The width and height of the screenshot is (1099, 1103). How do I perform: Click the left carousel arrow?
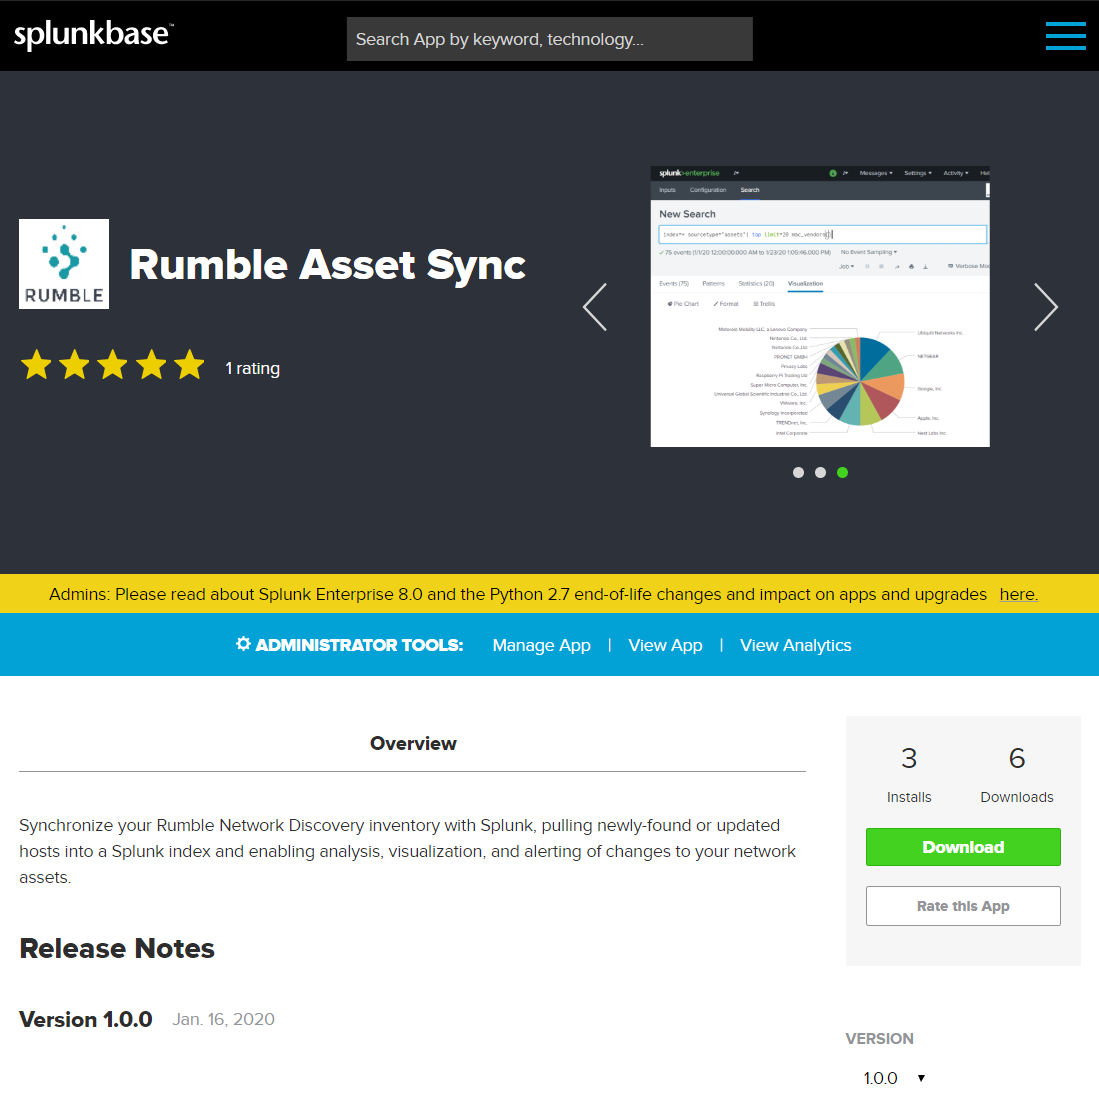pos(594,307)
